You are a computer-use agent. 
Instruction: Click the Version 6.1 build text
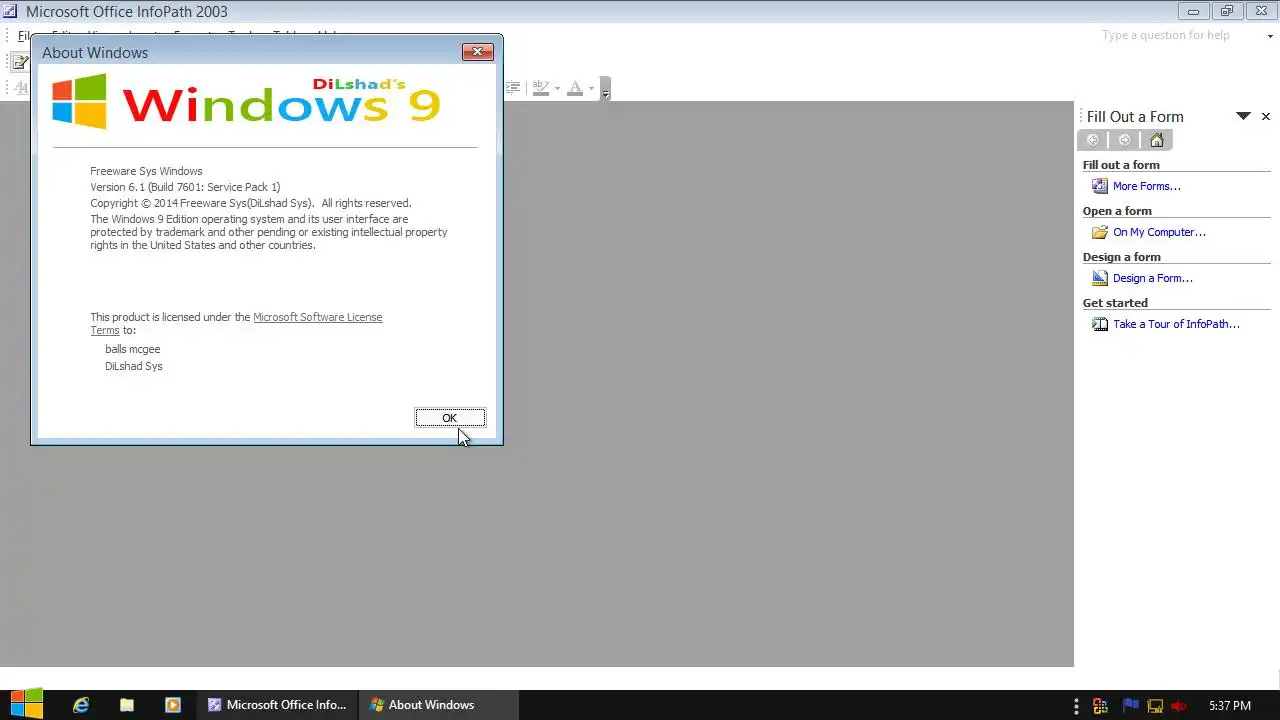(185, 187)
